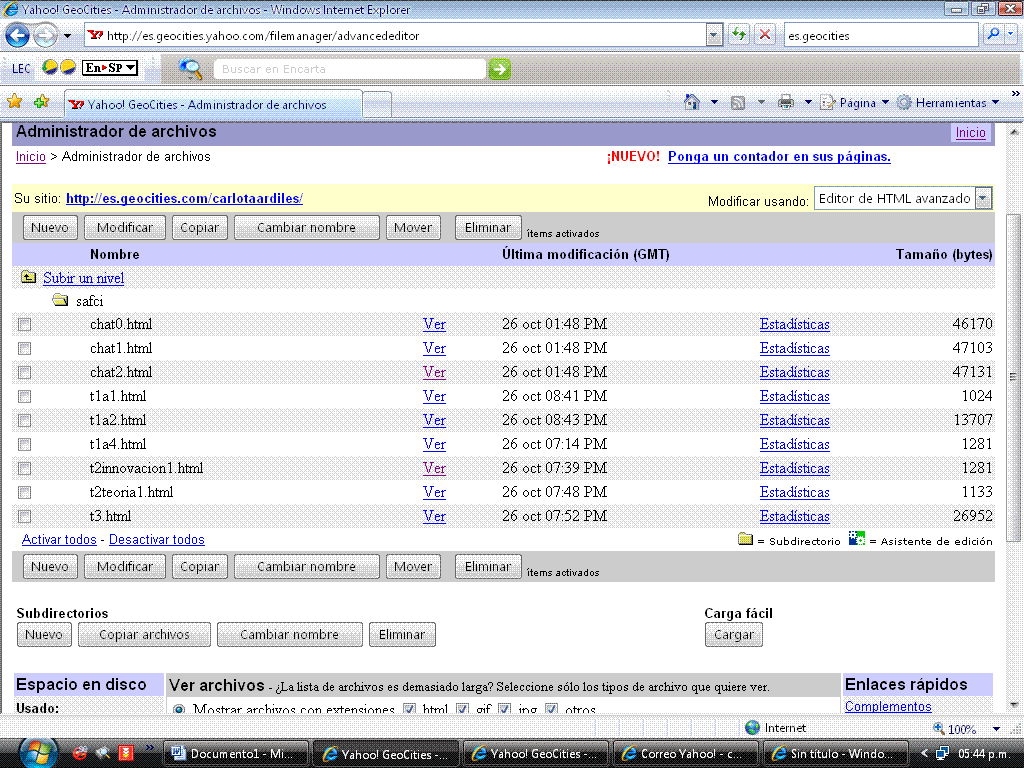Tick the checkbox for t1a4.html
The height and width of the screenshot is (768, 1024).
coord(24,445)
